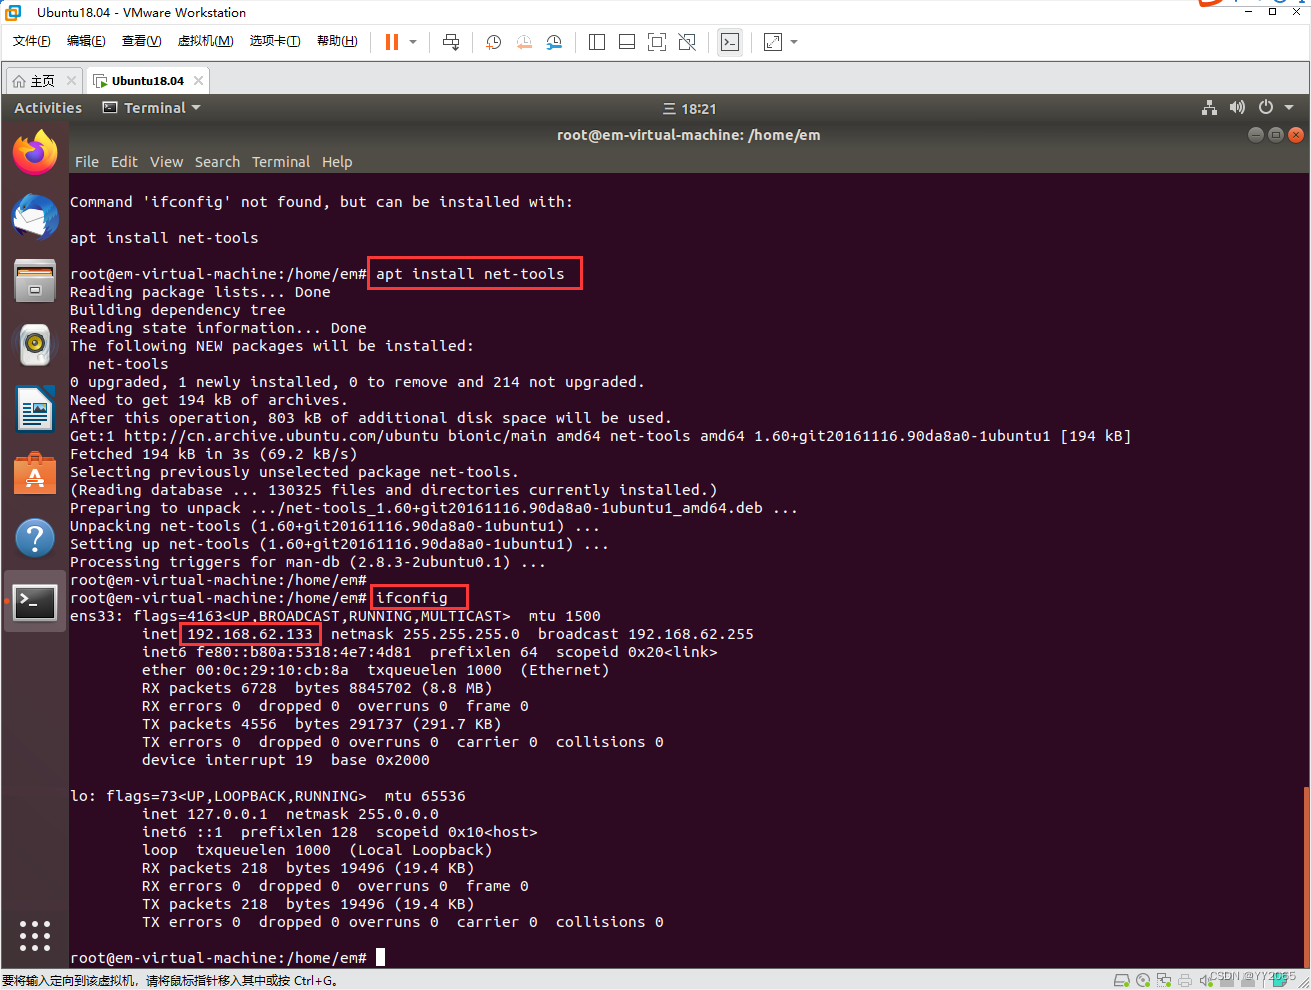Click the terminal title 'root@em-virtual-machine: /home/em'
1311x990 pixels.
688,135
